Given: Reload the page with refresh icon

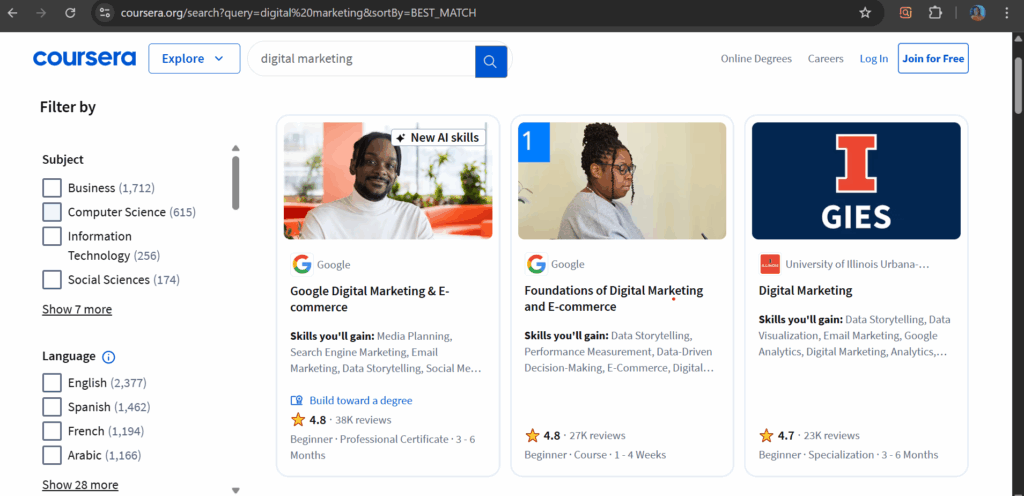Looking at the screenshot, I should point(71,13).
